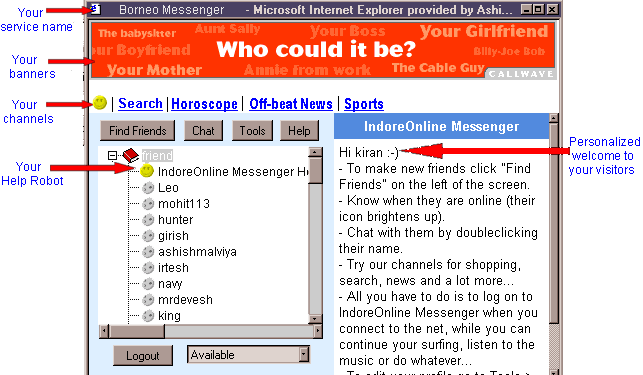Image resolution: width=643 pixels, height=375 pixels.
Task: Select IndoreOnline Messenger help robot entry
Action: tap(233, 171)
